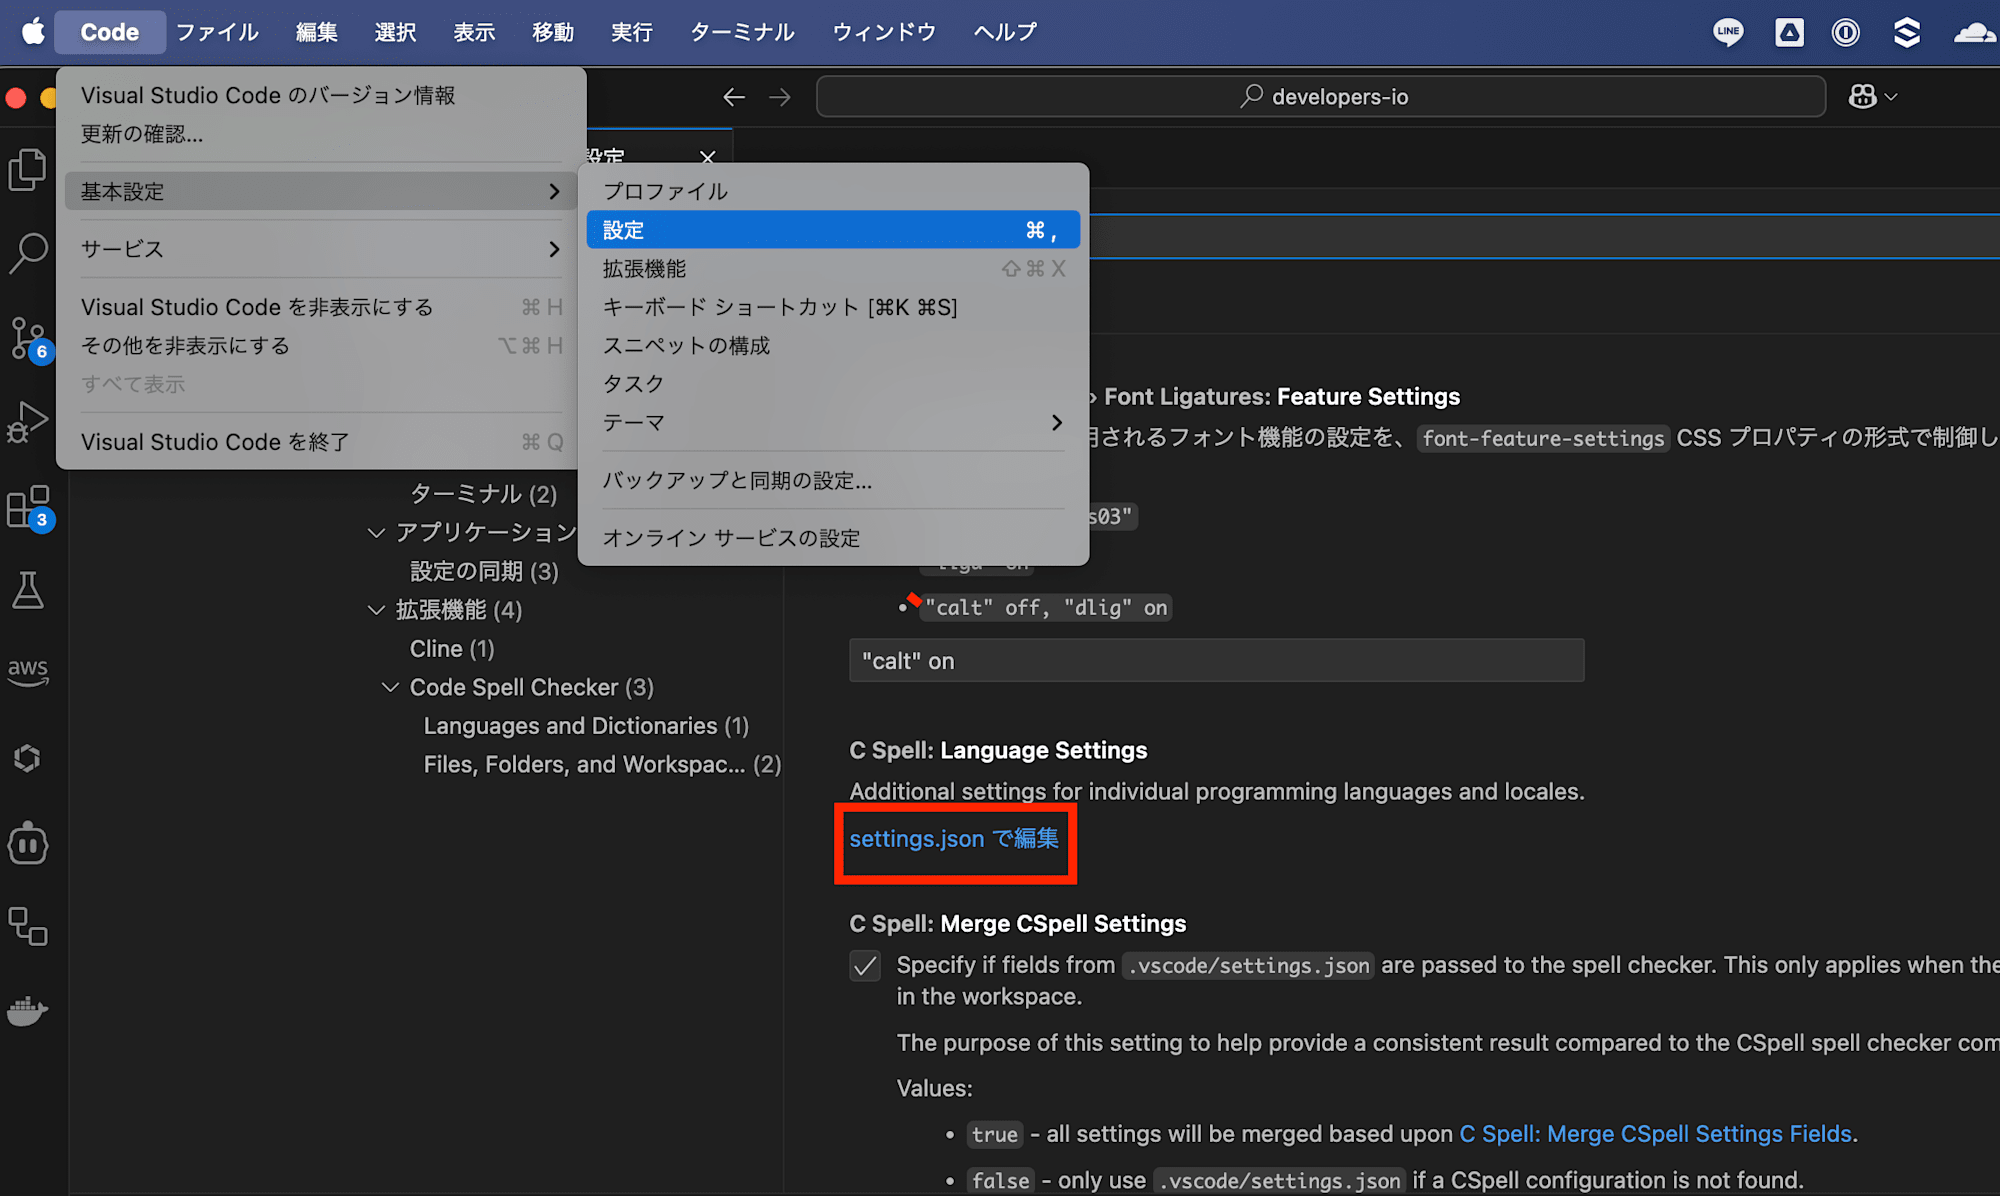Open Run and Debug view
Image resolution: width=2000 pixels, height=1196 pixels.
(28, 422)
